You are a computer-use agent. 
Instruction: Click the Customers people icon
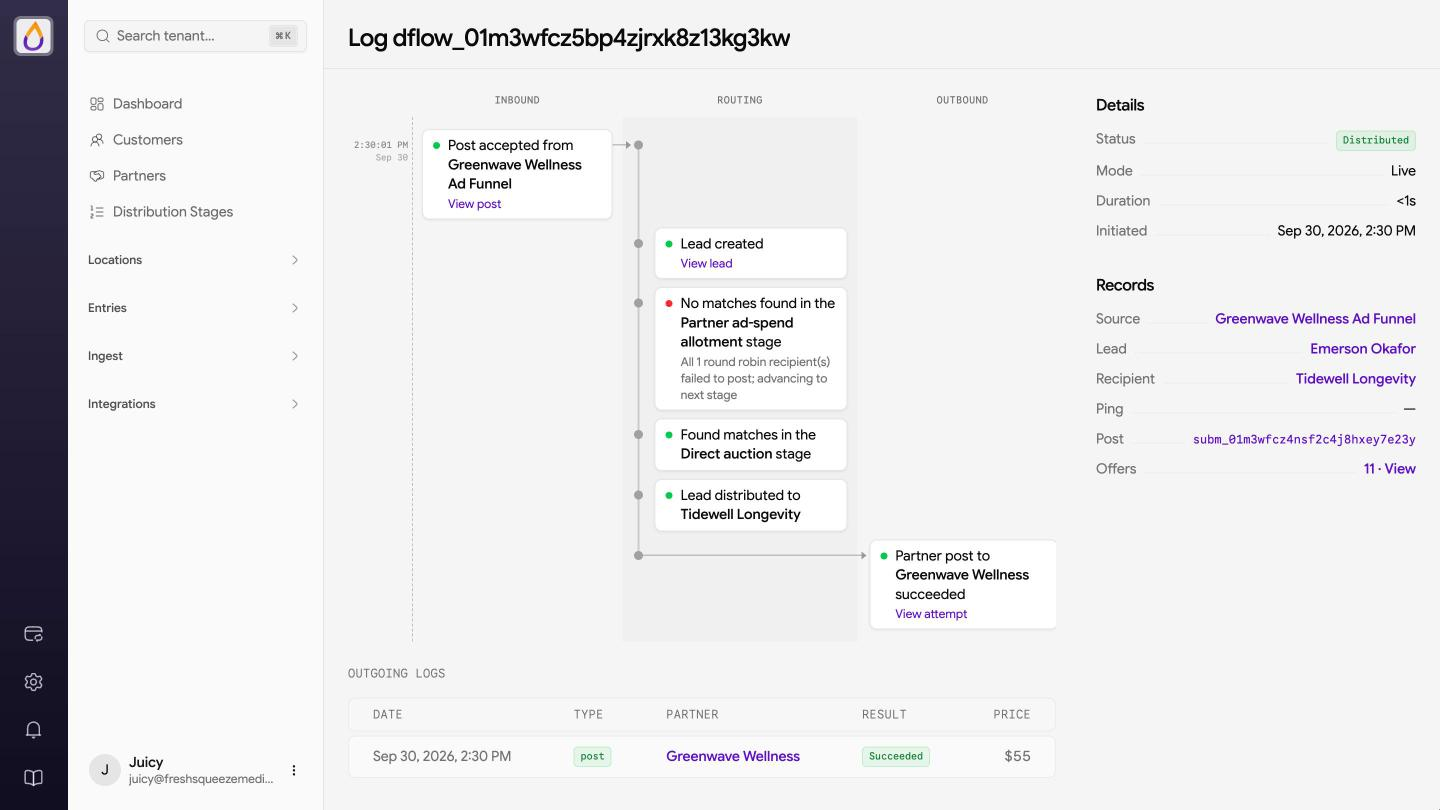(x=97, y=140)
